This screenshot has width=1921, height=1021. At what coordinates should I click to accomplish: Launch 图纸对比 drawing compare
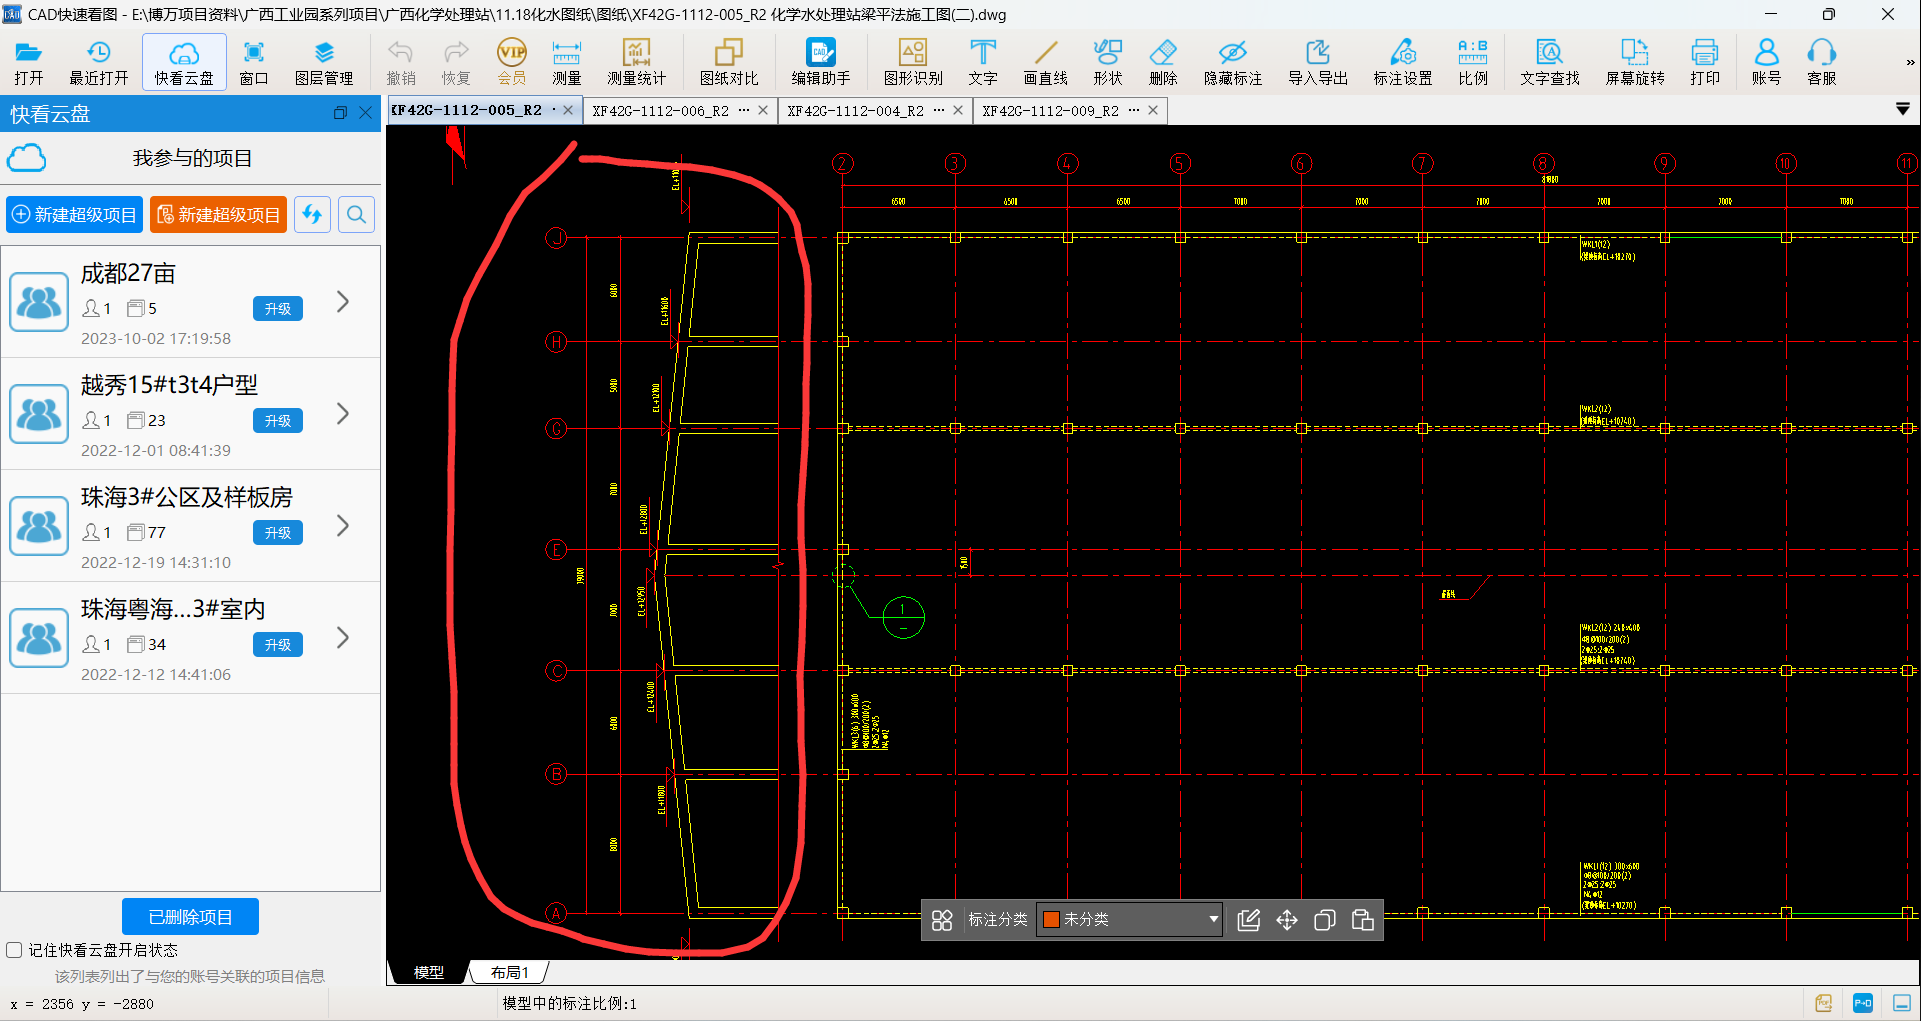pos(729,62)
